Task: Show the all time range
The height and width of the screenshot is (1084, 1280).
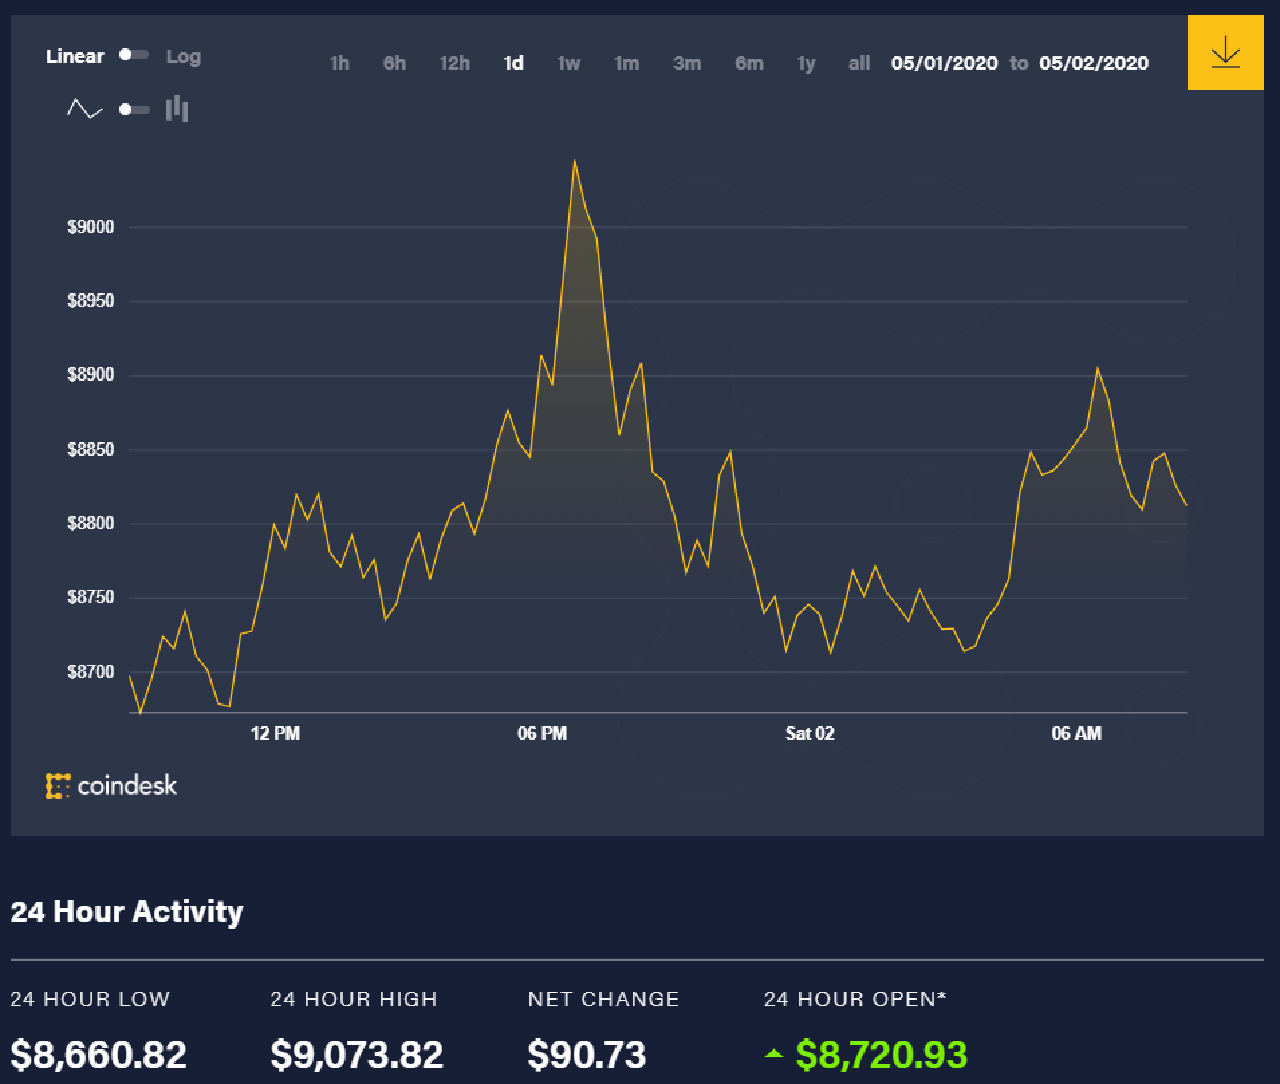Action: (x=859, y=63)
